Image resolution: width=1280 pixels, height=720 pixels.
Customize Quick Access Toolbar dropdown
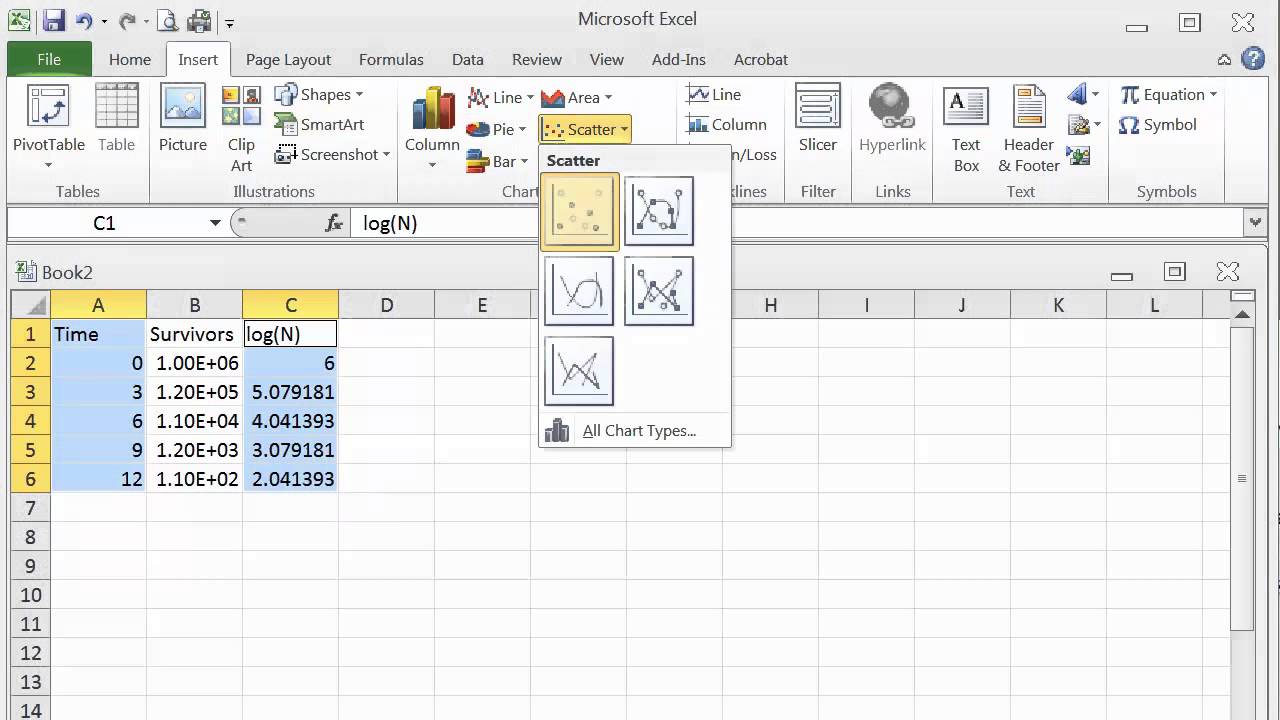230,22
